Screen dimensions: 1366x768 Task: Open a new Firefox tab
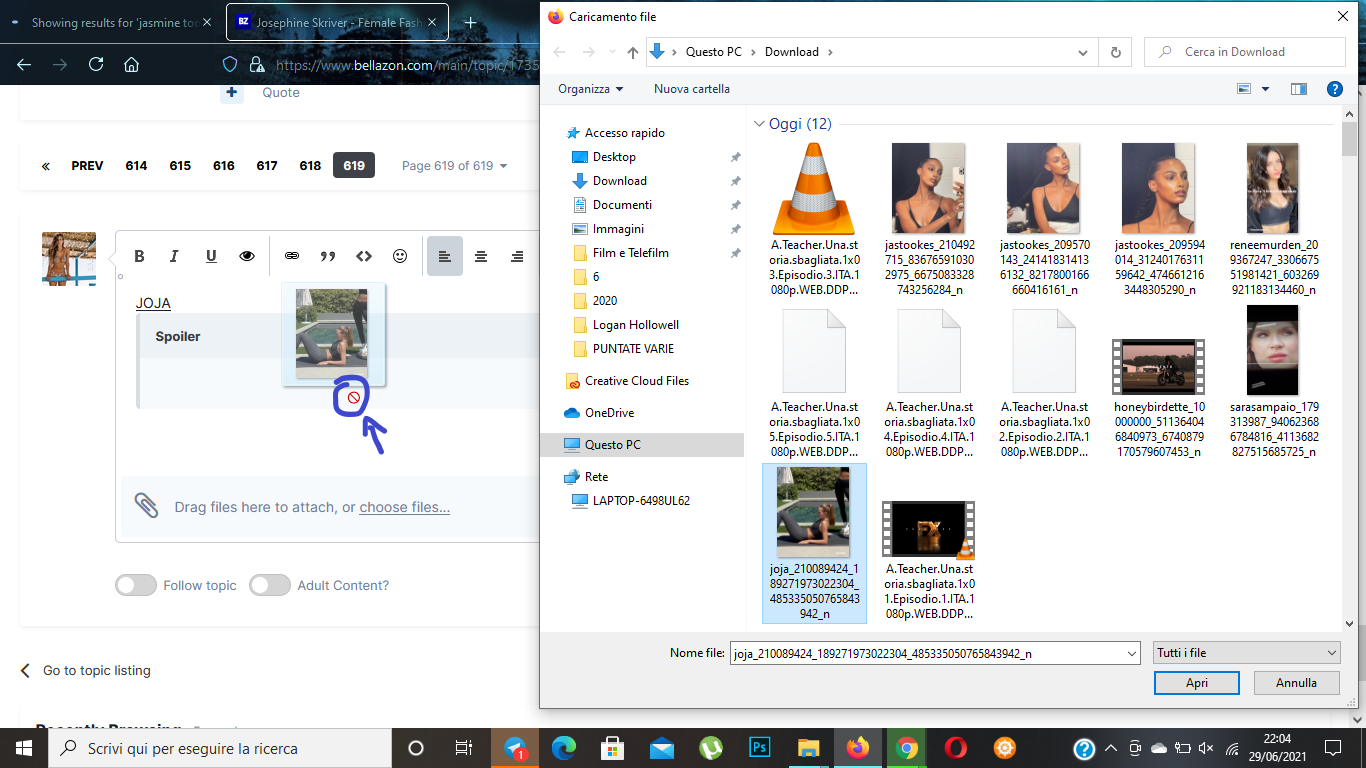pyautogui.click(x=470, y=22)
